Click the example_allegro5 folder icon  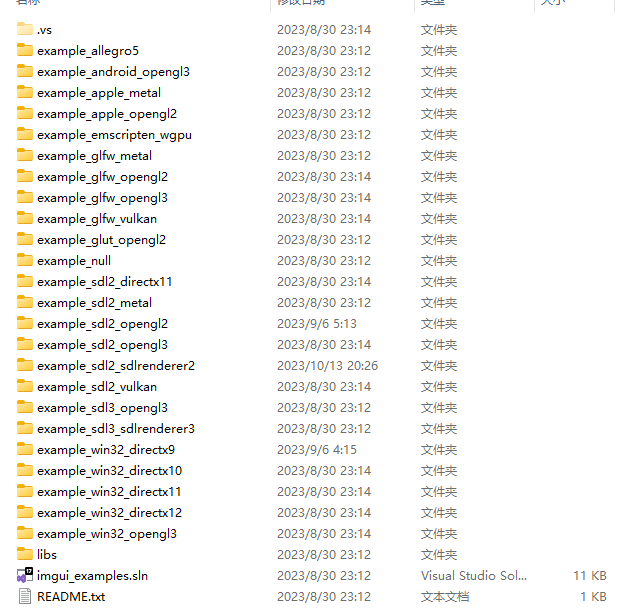pos(25,50)
